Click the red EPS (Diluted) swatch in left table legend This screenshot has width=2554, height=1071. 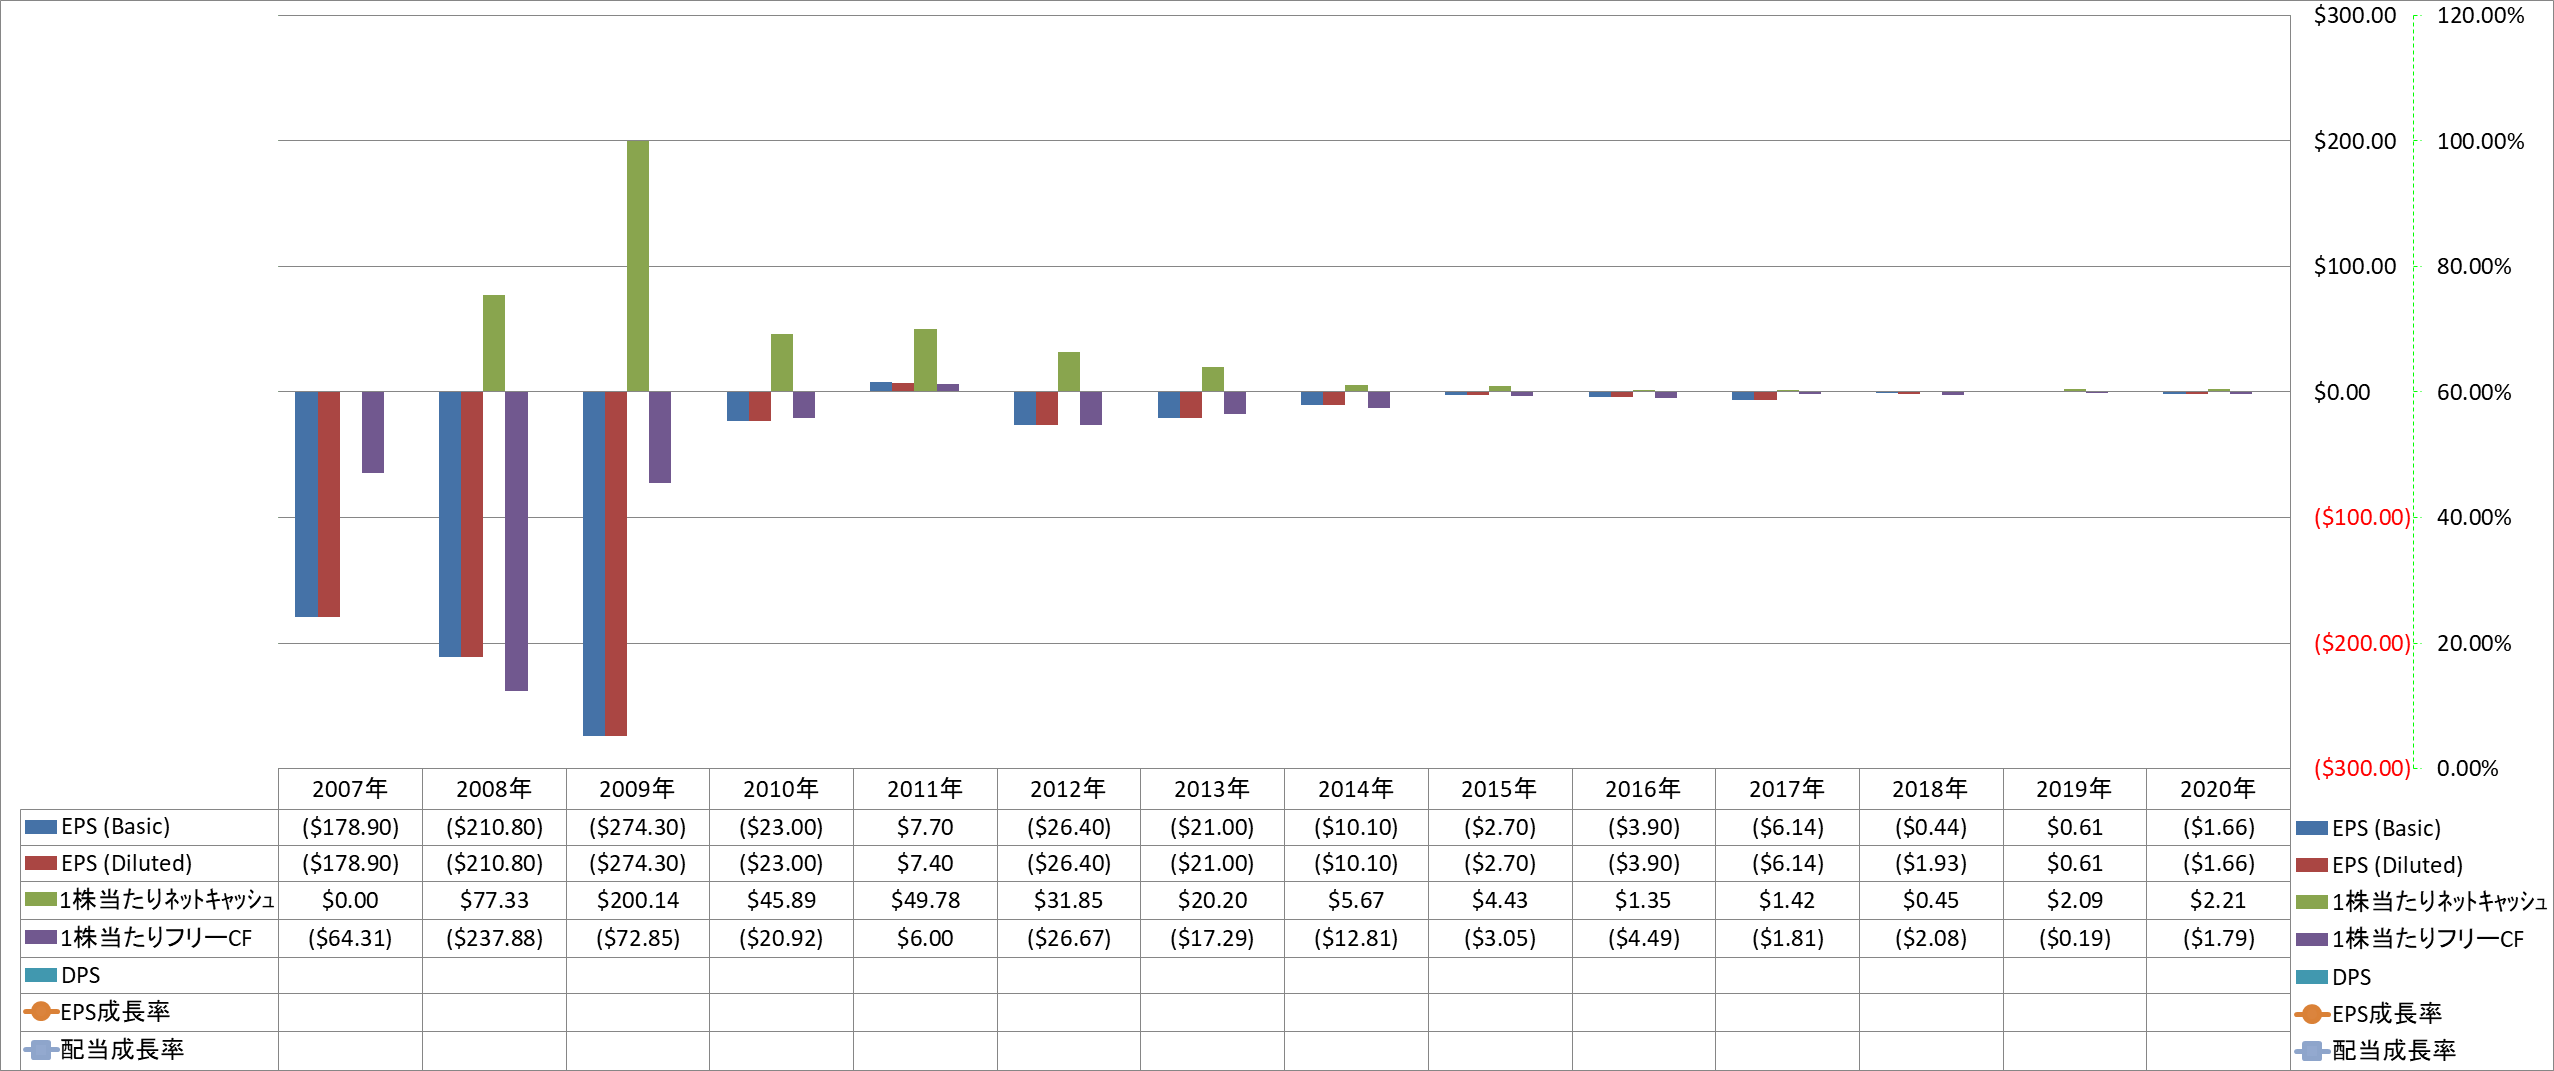point(41,863)
